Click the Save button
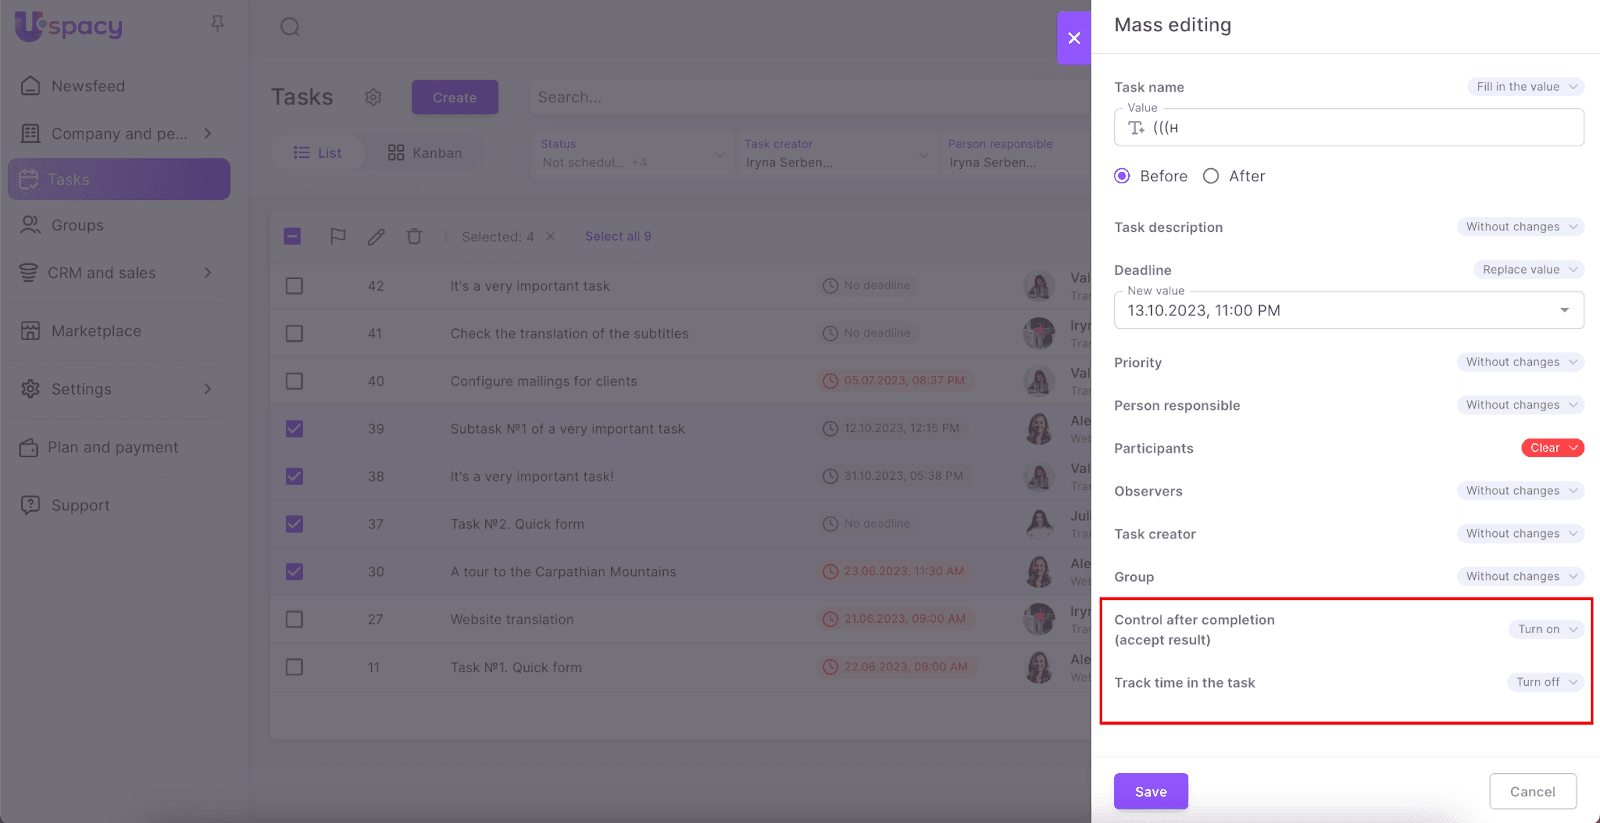Screen dimensions: 1600x823 [x=1150, y=791]
